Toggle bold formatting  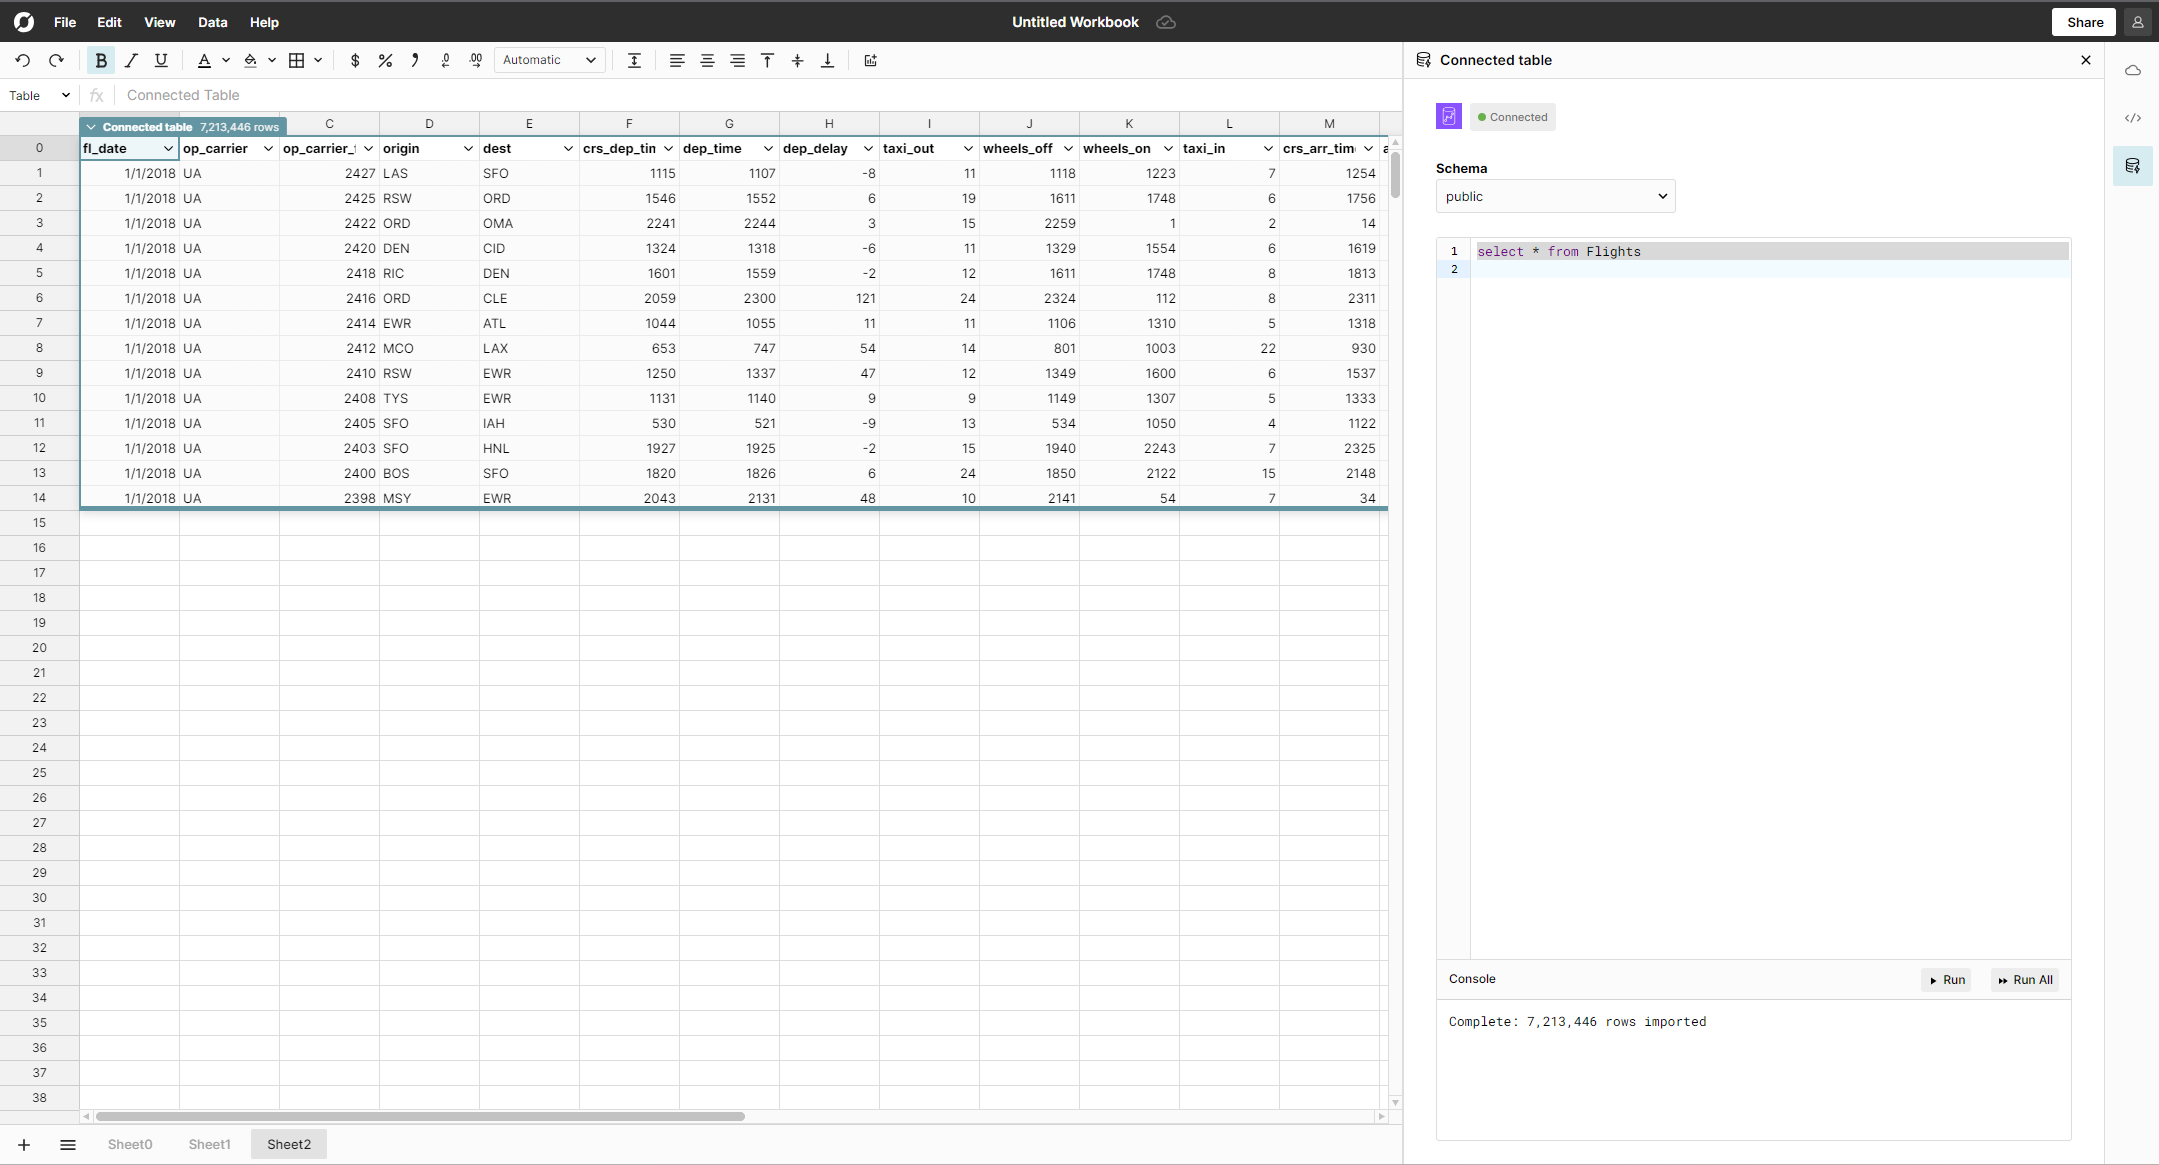click(x=101, y=60)
